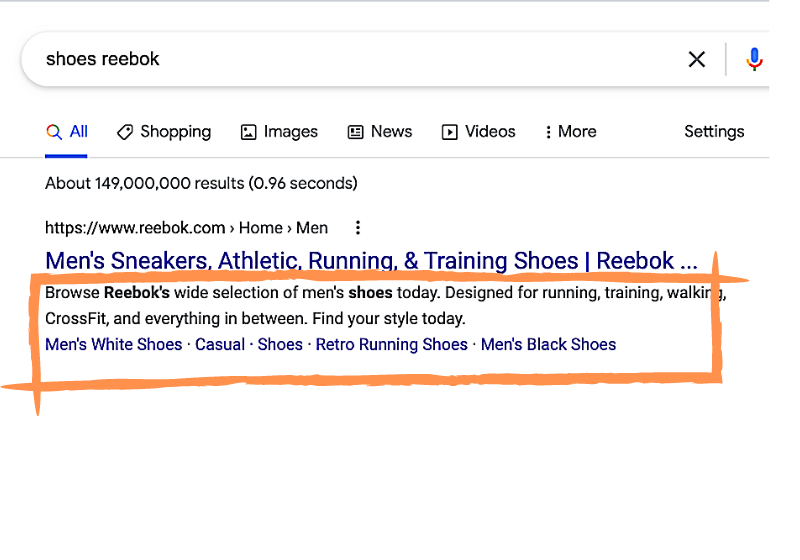Open the Images tab
Image resolution: width=800 pixels, height=560 pixels.
coord(279,132)
